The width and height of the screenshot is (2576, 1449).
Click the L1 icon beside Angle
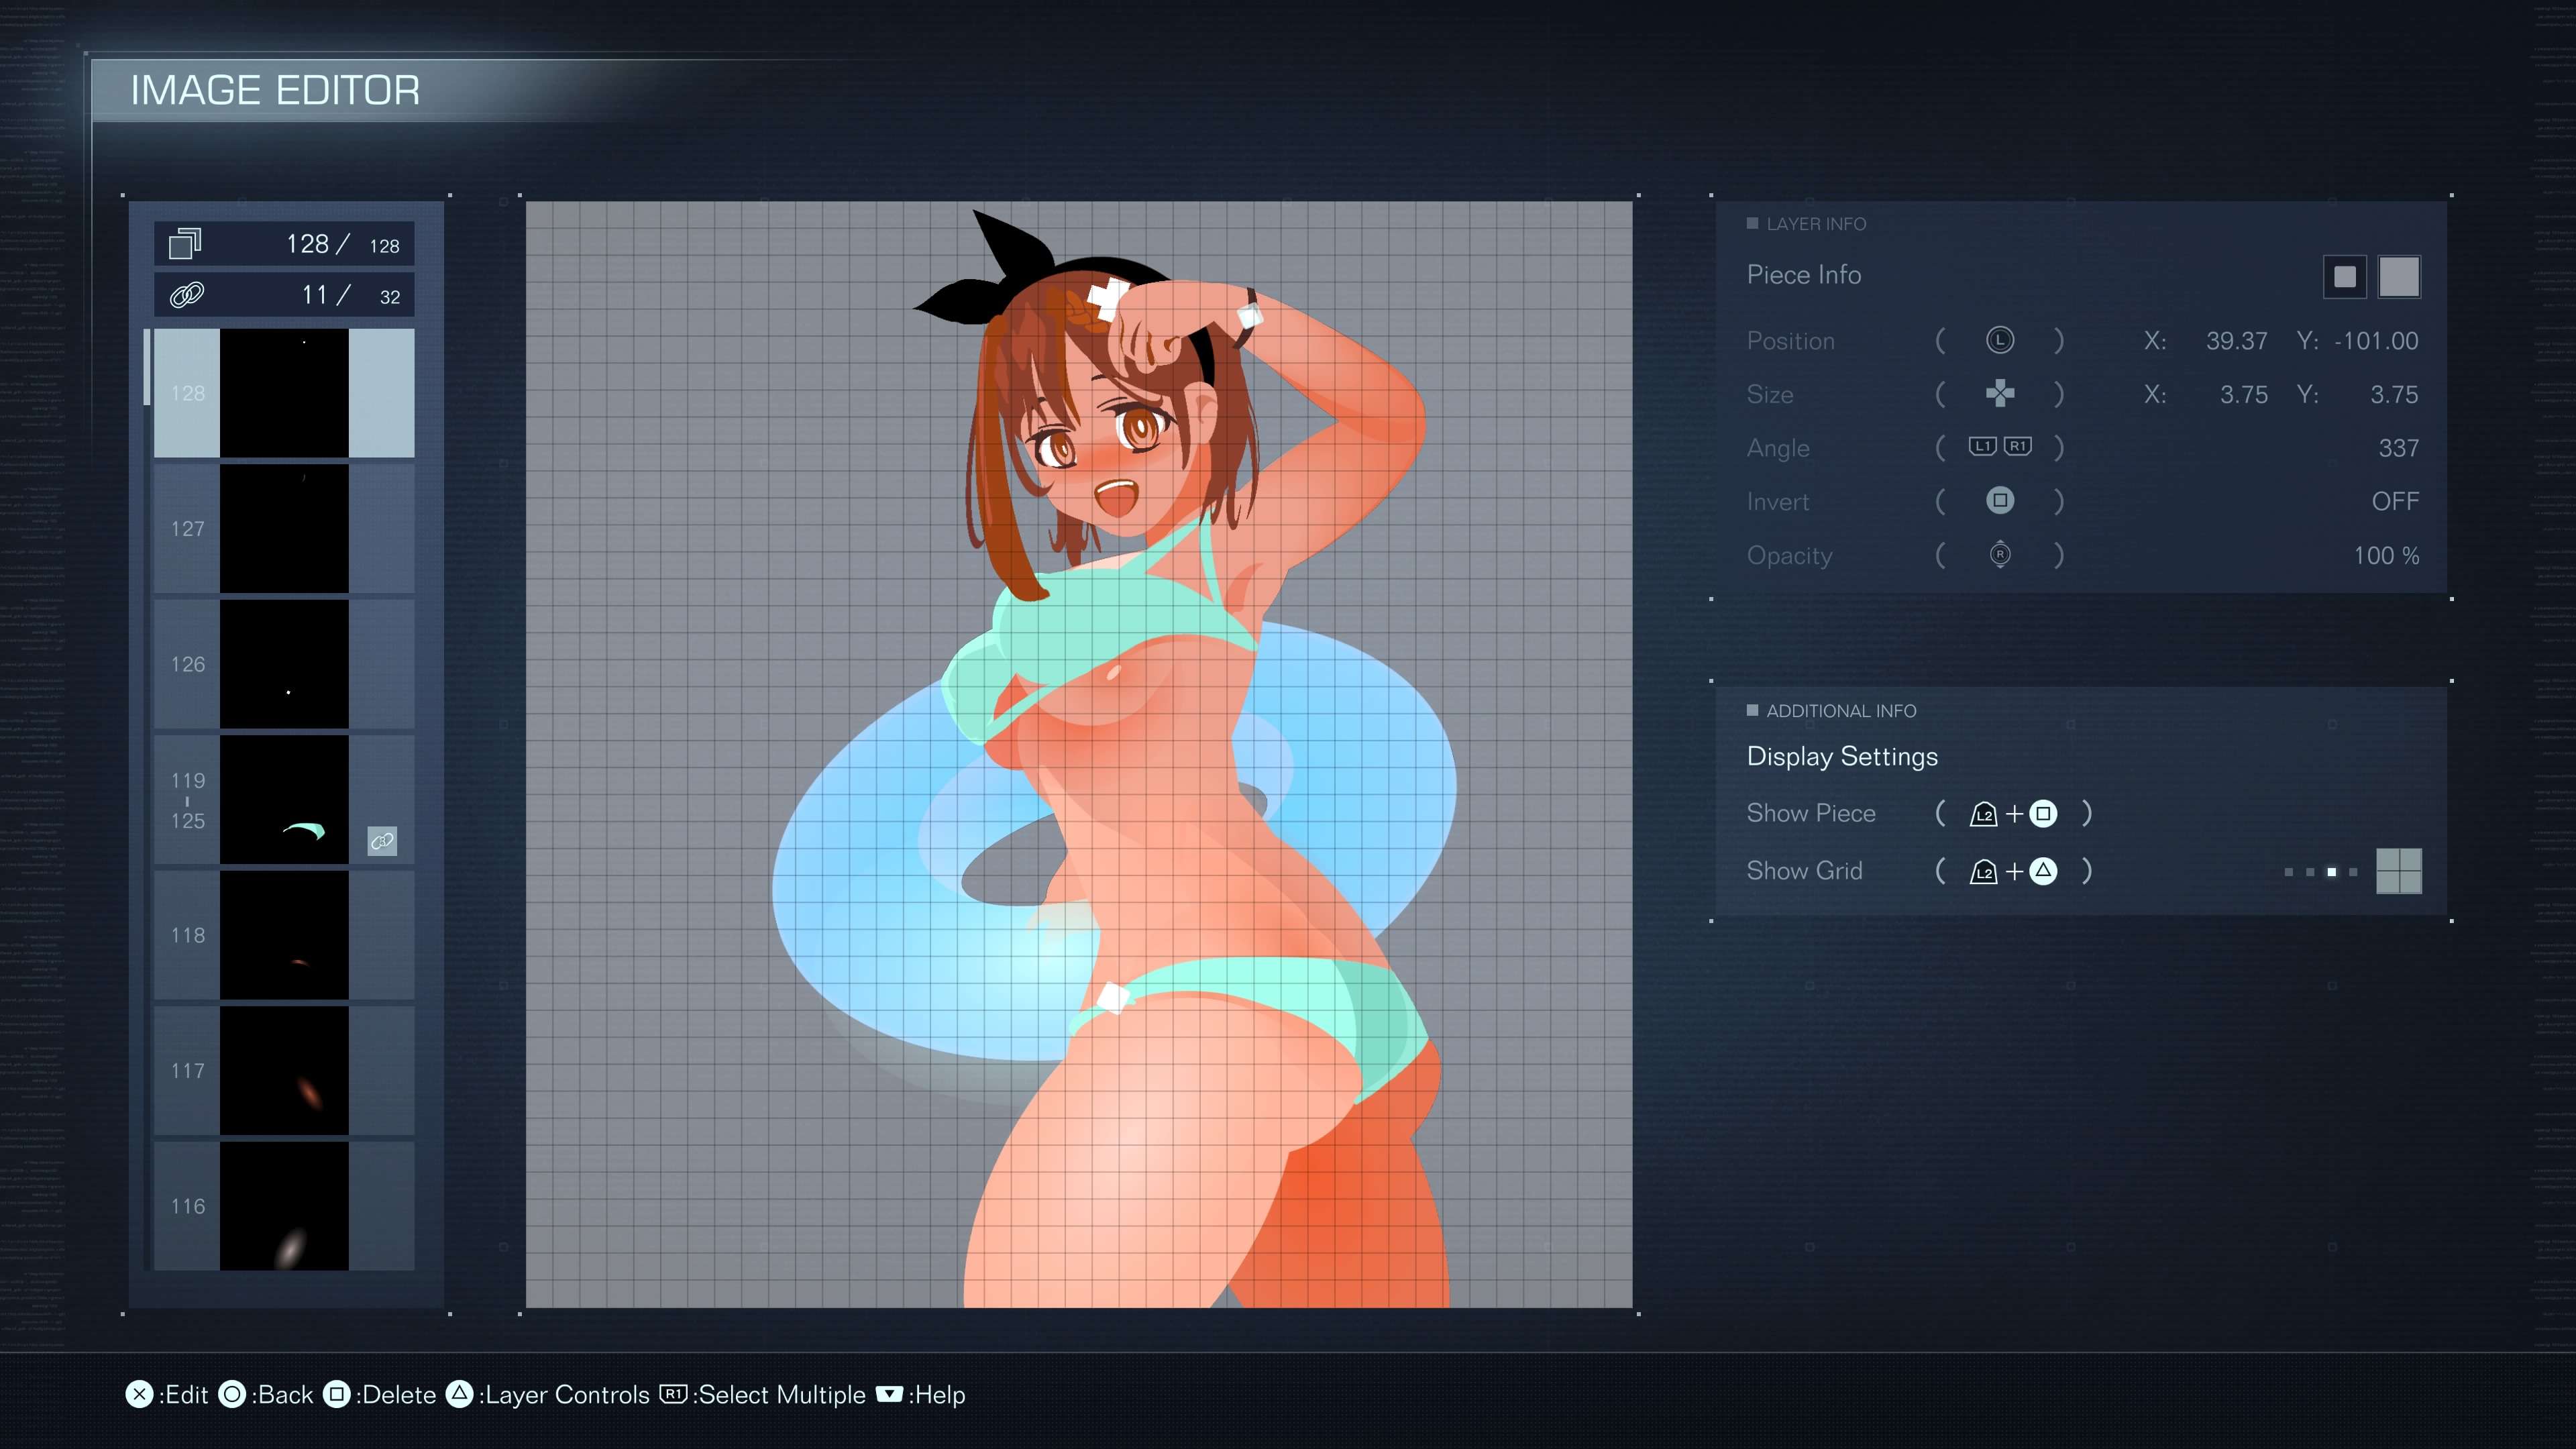(x=1982, y=447)
